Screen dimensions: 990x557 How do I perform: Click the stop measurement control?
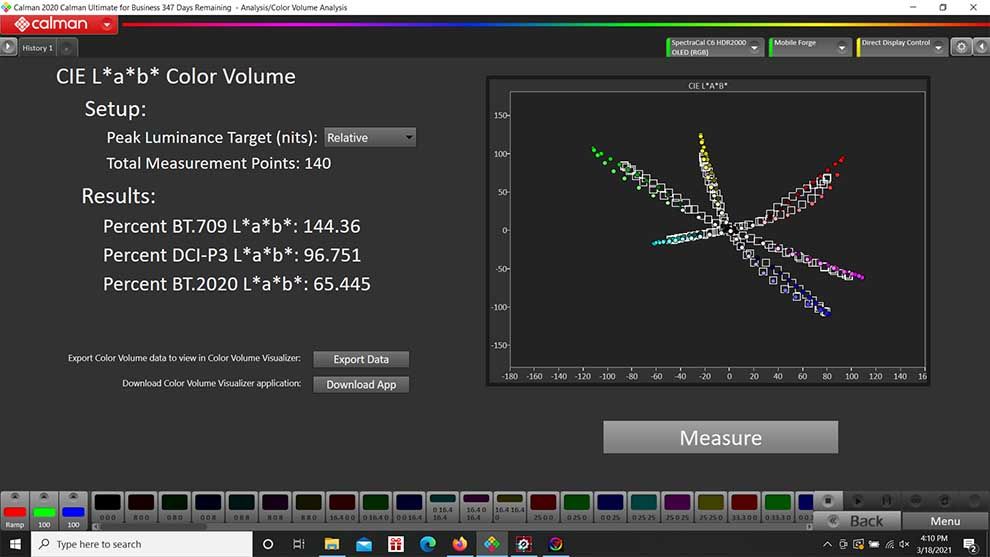[x=828, y=501]
